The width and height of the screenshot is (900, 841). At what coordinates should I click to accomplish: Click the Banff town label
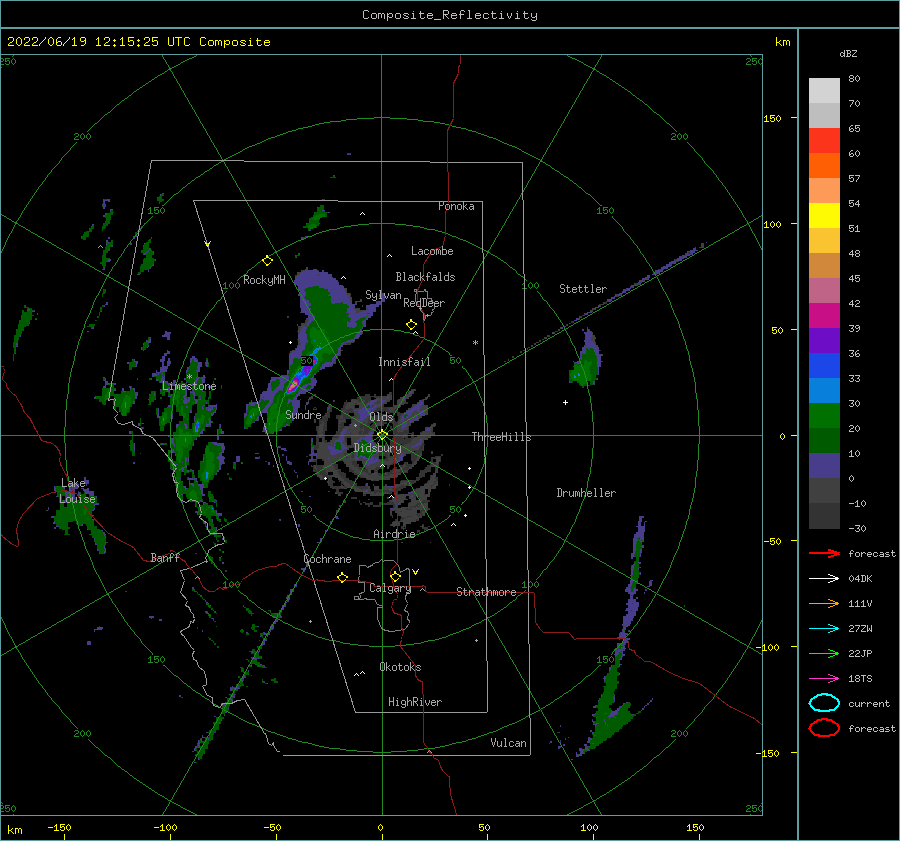[165, 557]
